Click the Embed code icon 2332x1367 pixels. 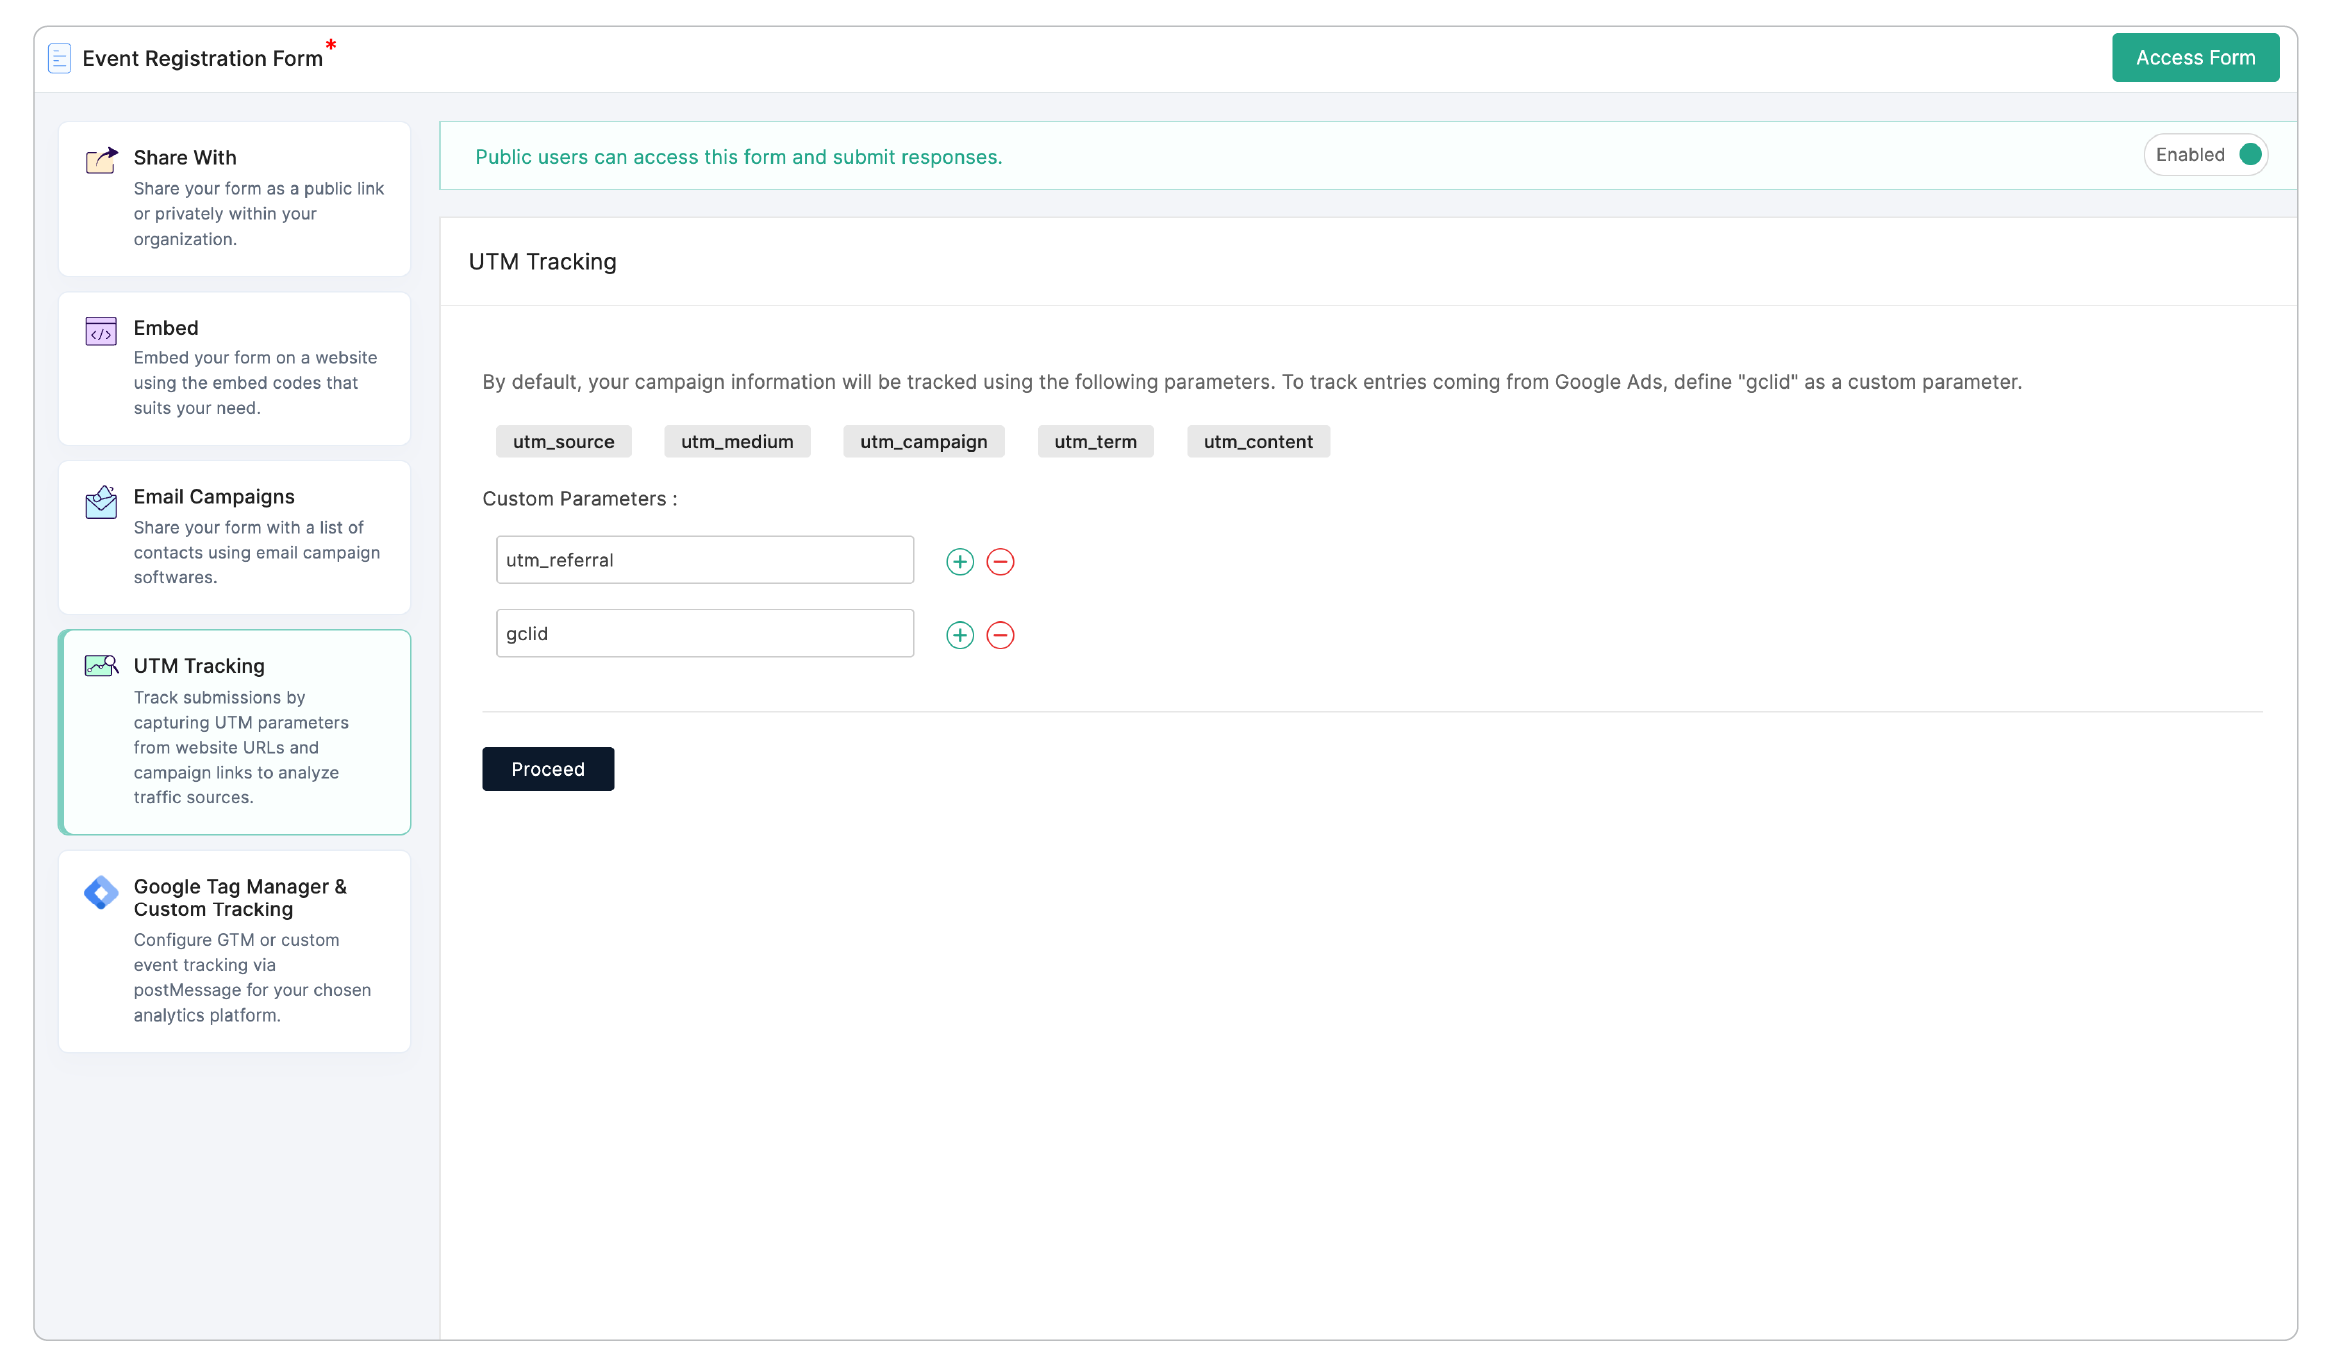pos(100,331)
